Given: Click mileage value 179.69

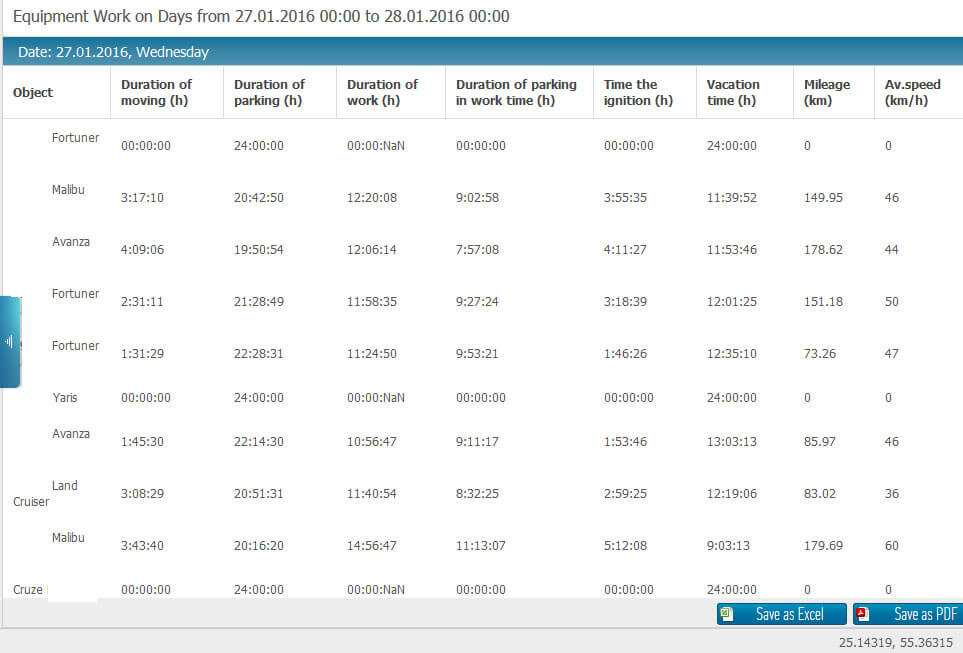Looking at the screenshot, I should 823,545.
